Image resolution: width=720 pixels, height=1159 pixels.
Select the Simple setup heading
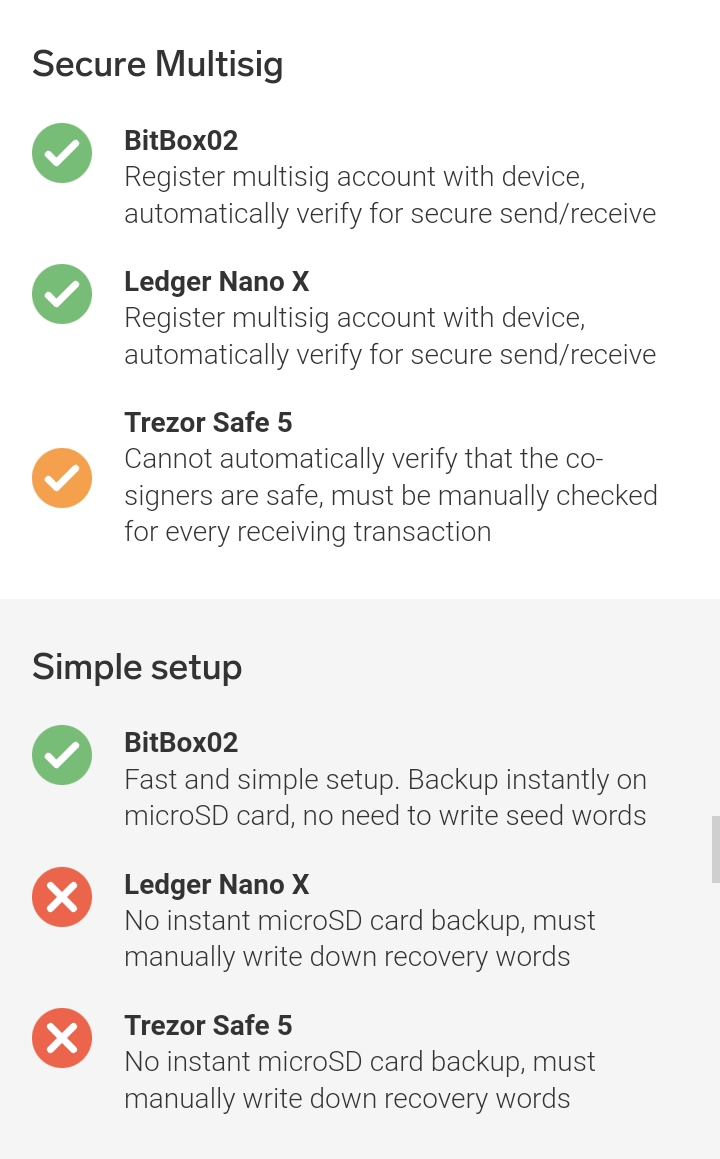click(137, 667)
